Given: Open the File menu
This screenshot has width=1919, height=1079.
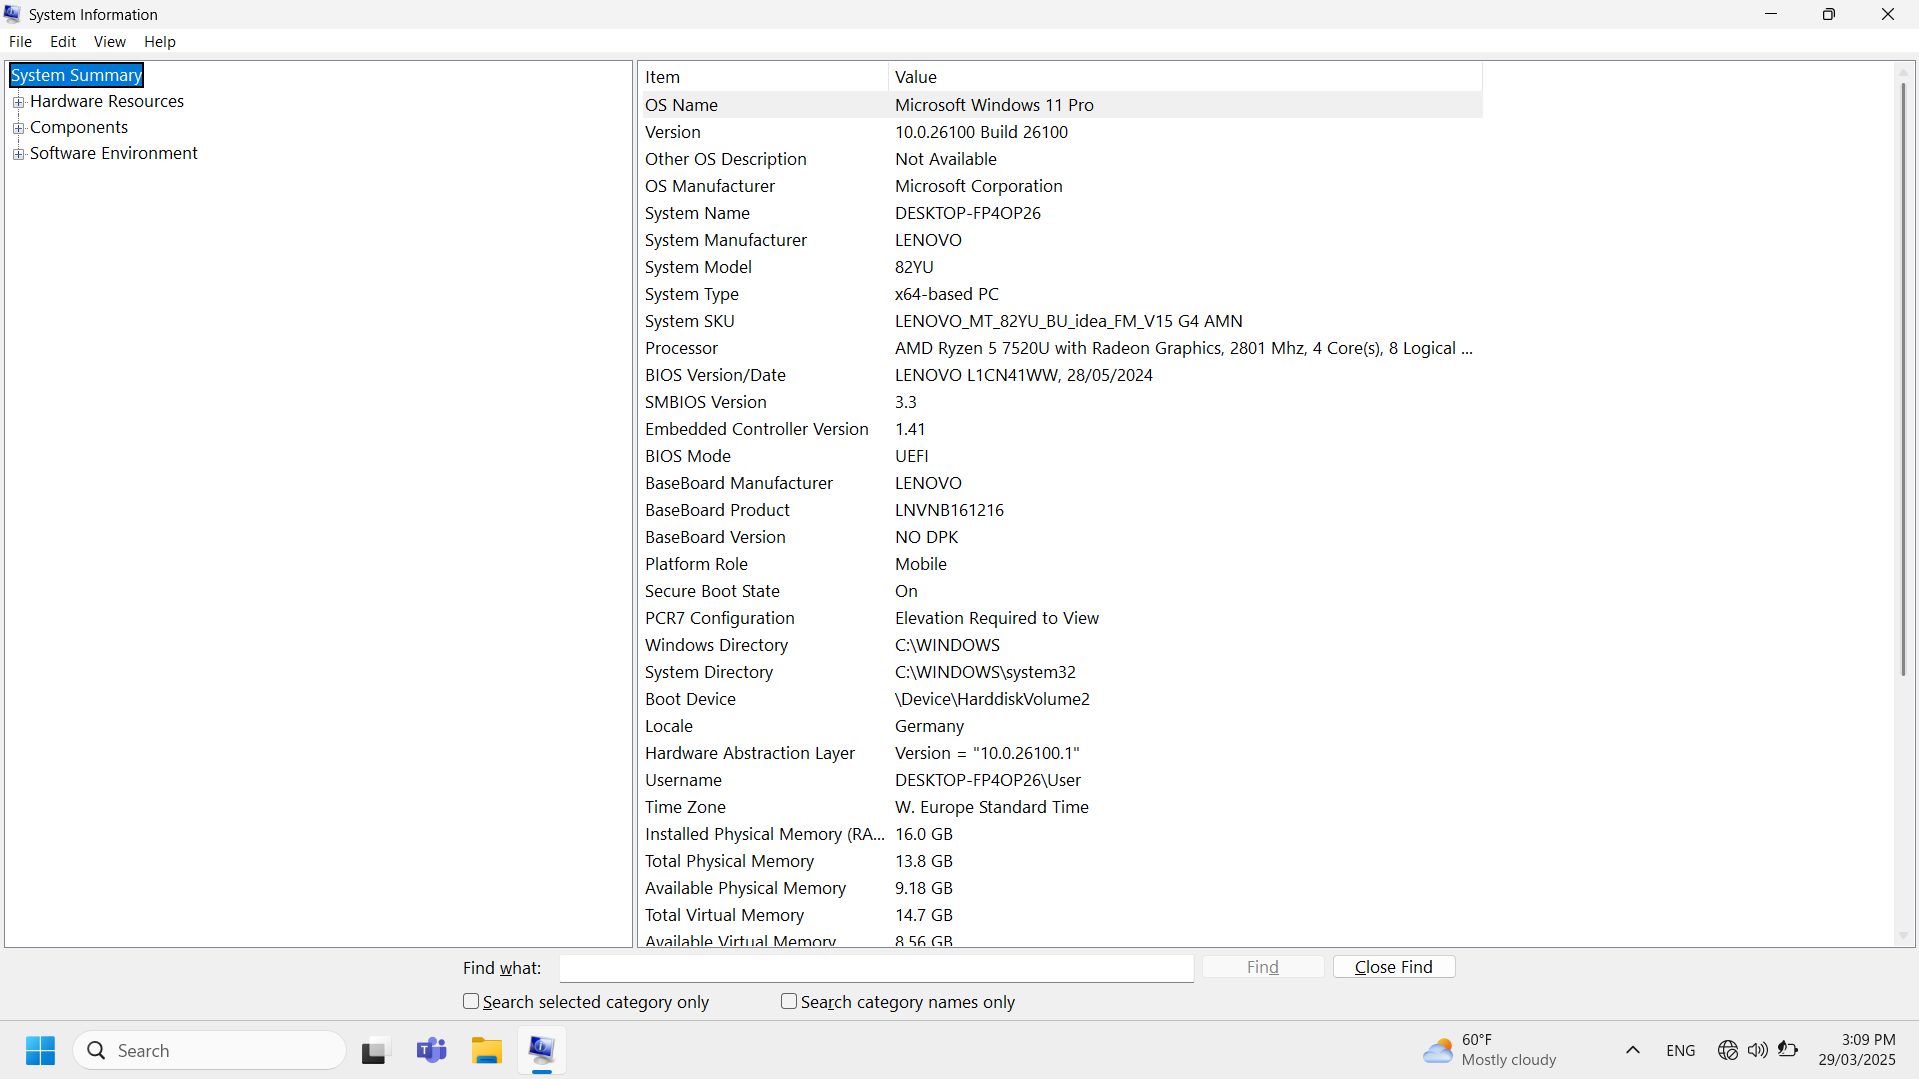Looking at the screenshot, I should (20, 41).
